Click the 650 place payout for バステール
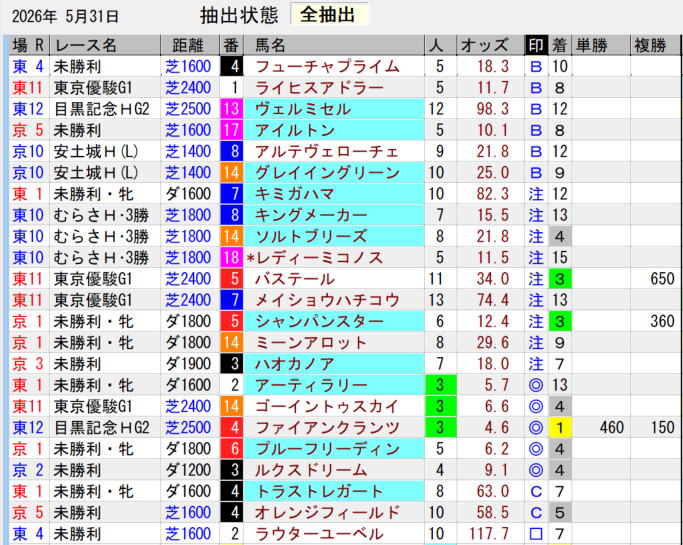 pos(662,279)
